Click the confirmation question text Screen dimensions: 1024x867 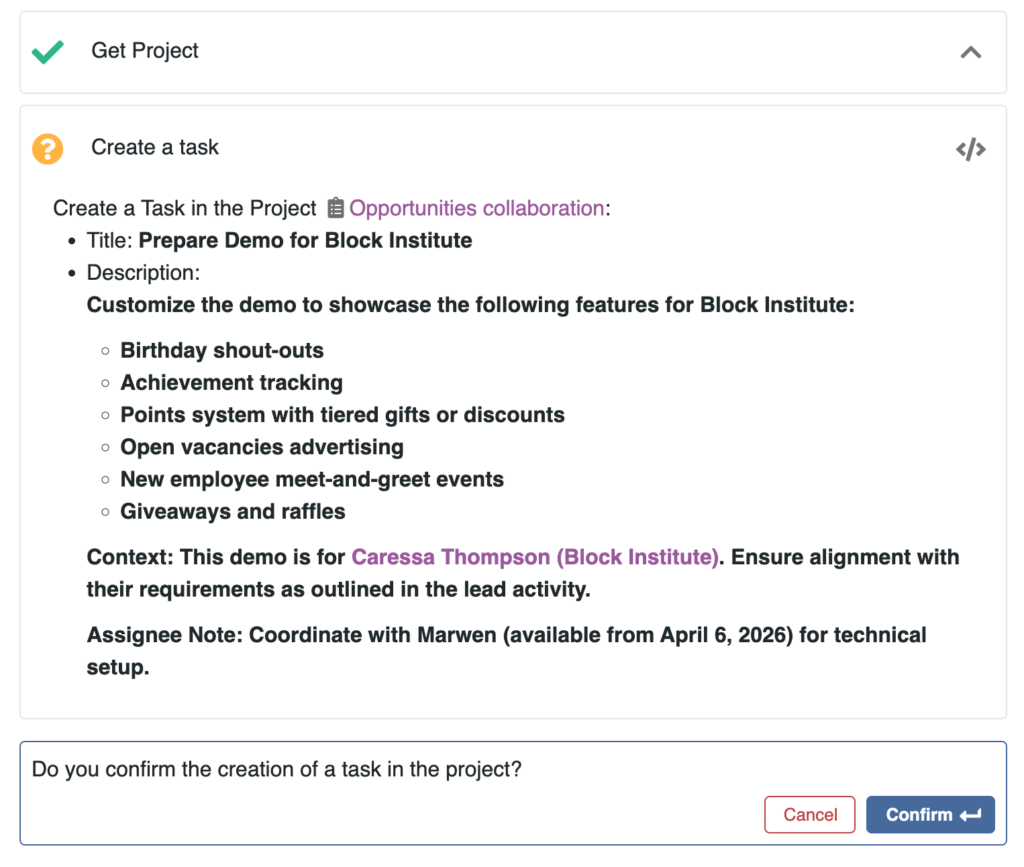(x=277, y=769)
